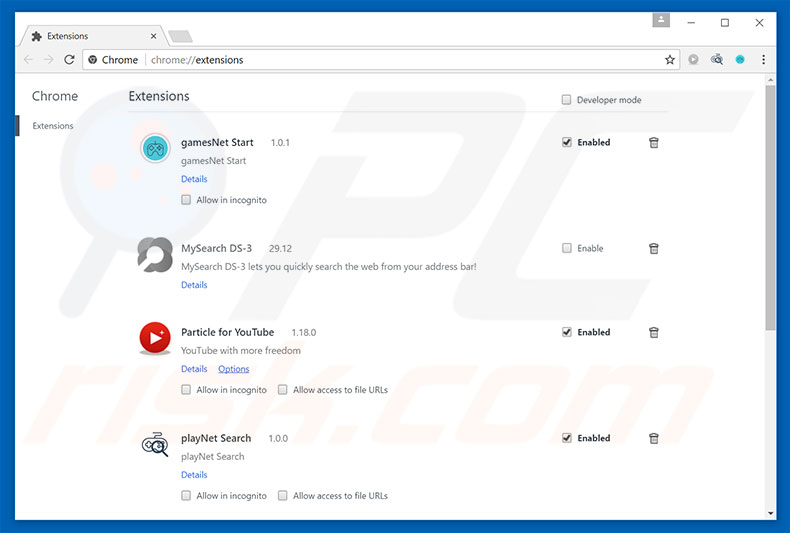
Task: Maximize the Chrome window
Action: 725,23
